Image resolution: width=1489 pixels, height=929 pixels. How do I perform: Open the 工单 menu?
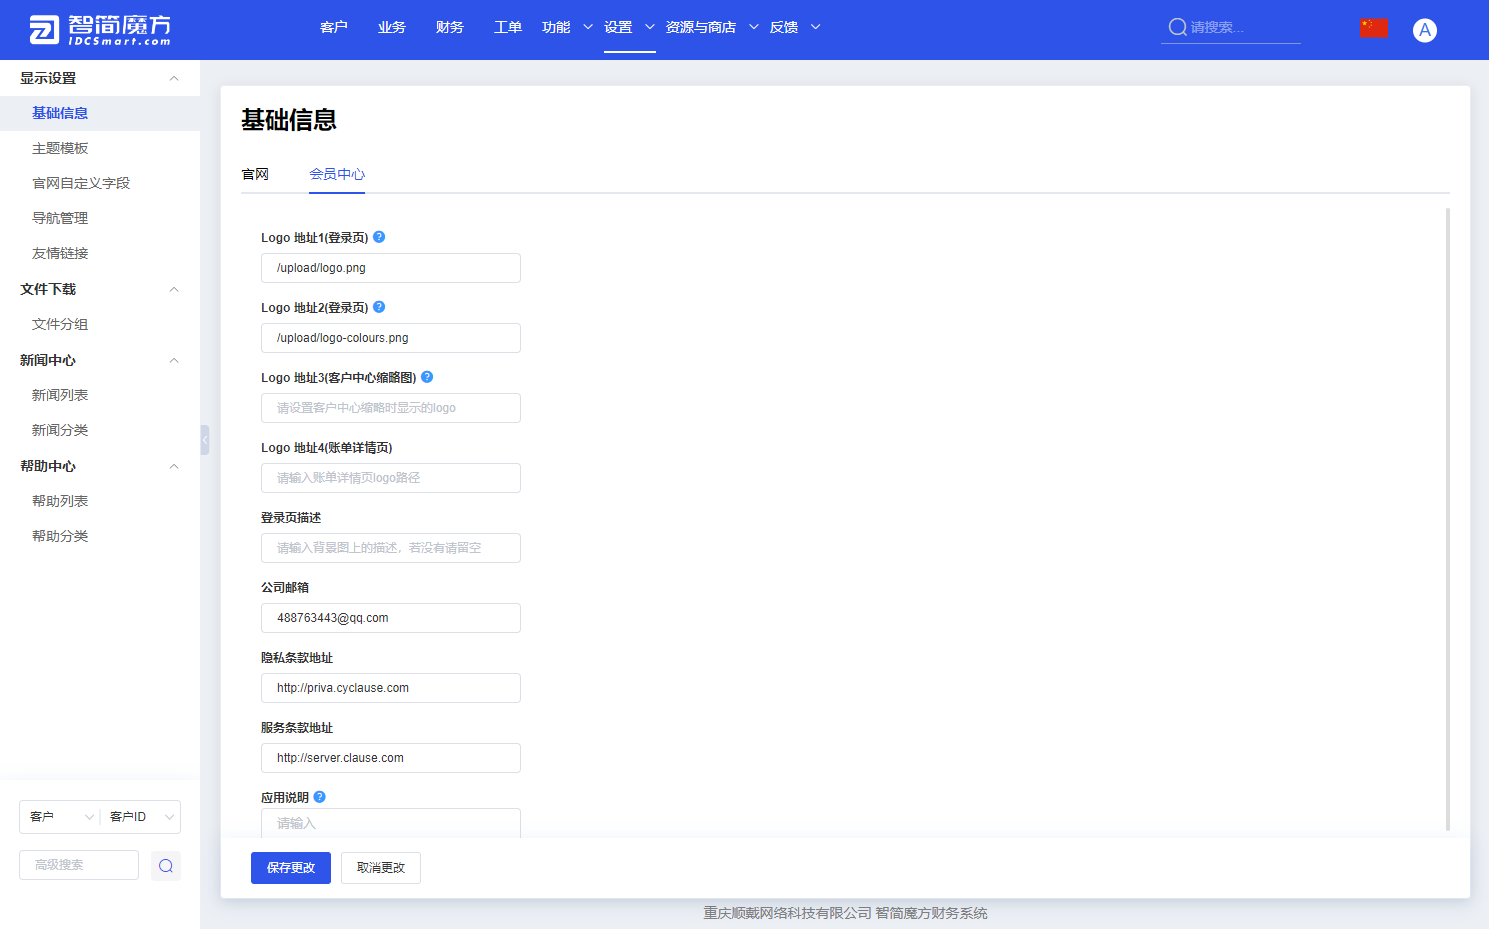pos(507,27)
